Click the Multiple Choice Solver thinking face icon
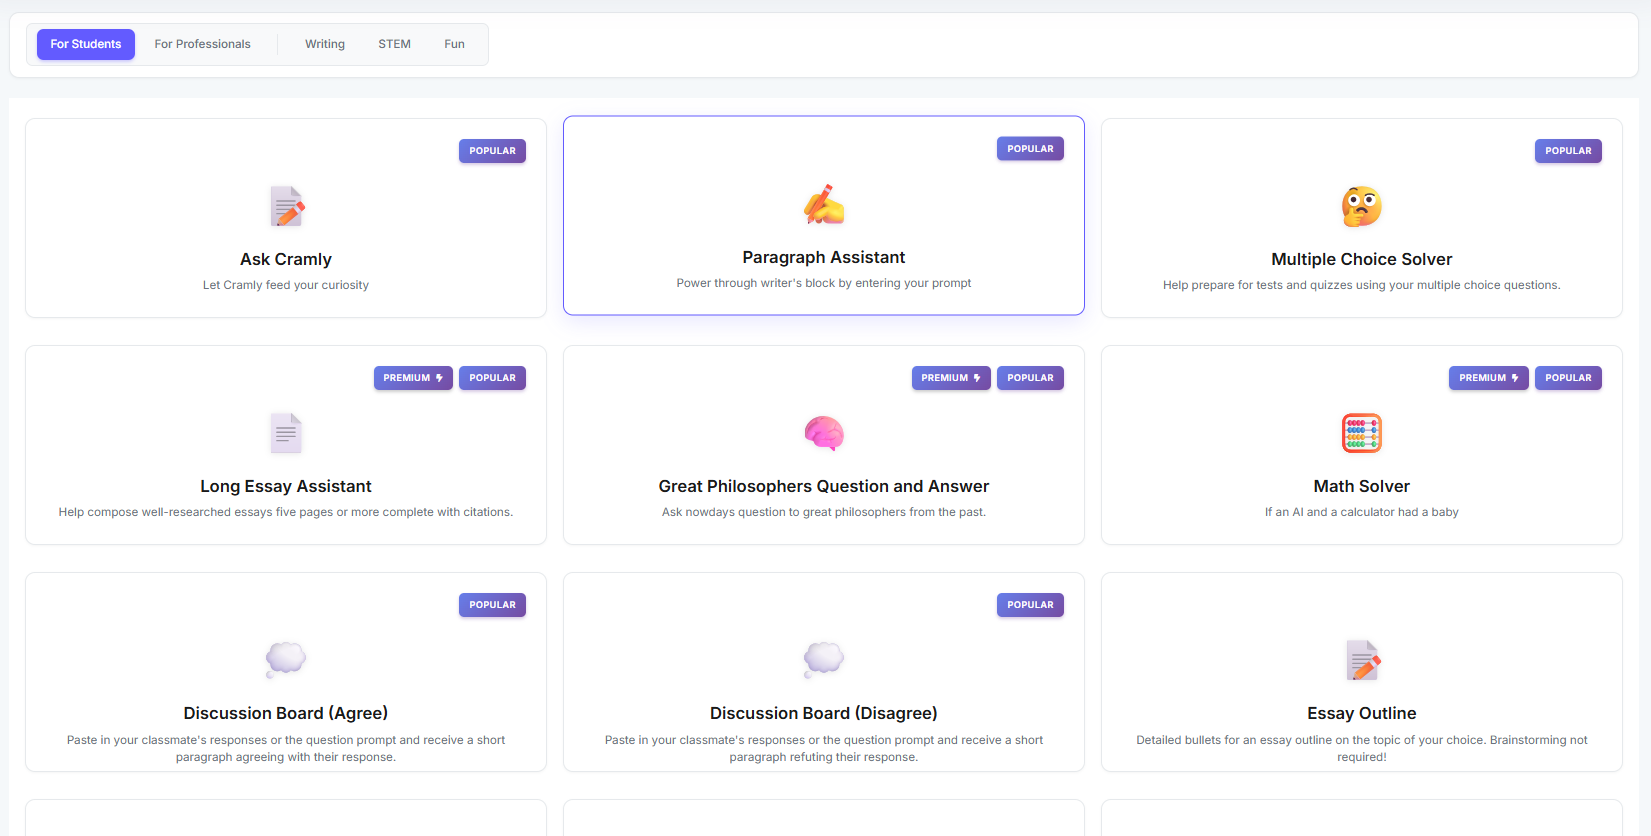Viewport: 1651px width, 836px height. coord(1362,207)
